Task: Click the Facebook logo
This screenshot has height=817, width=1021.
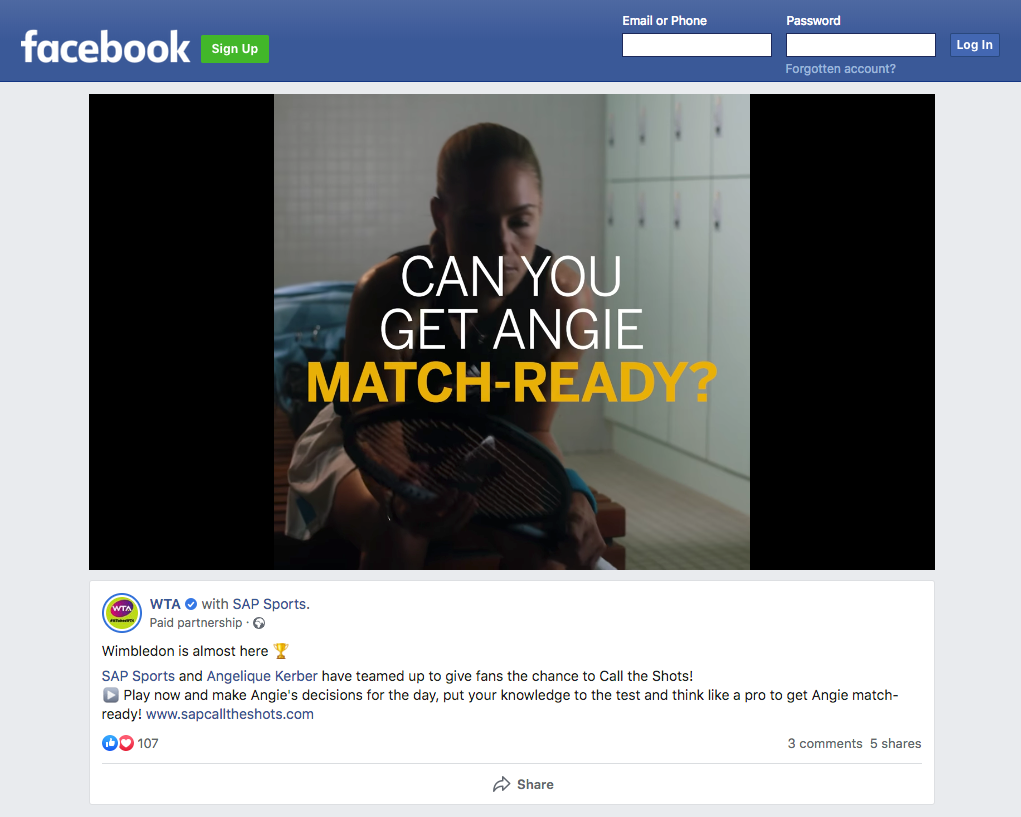Action: click(105, 48)
